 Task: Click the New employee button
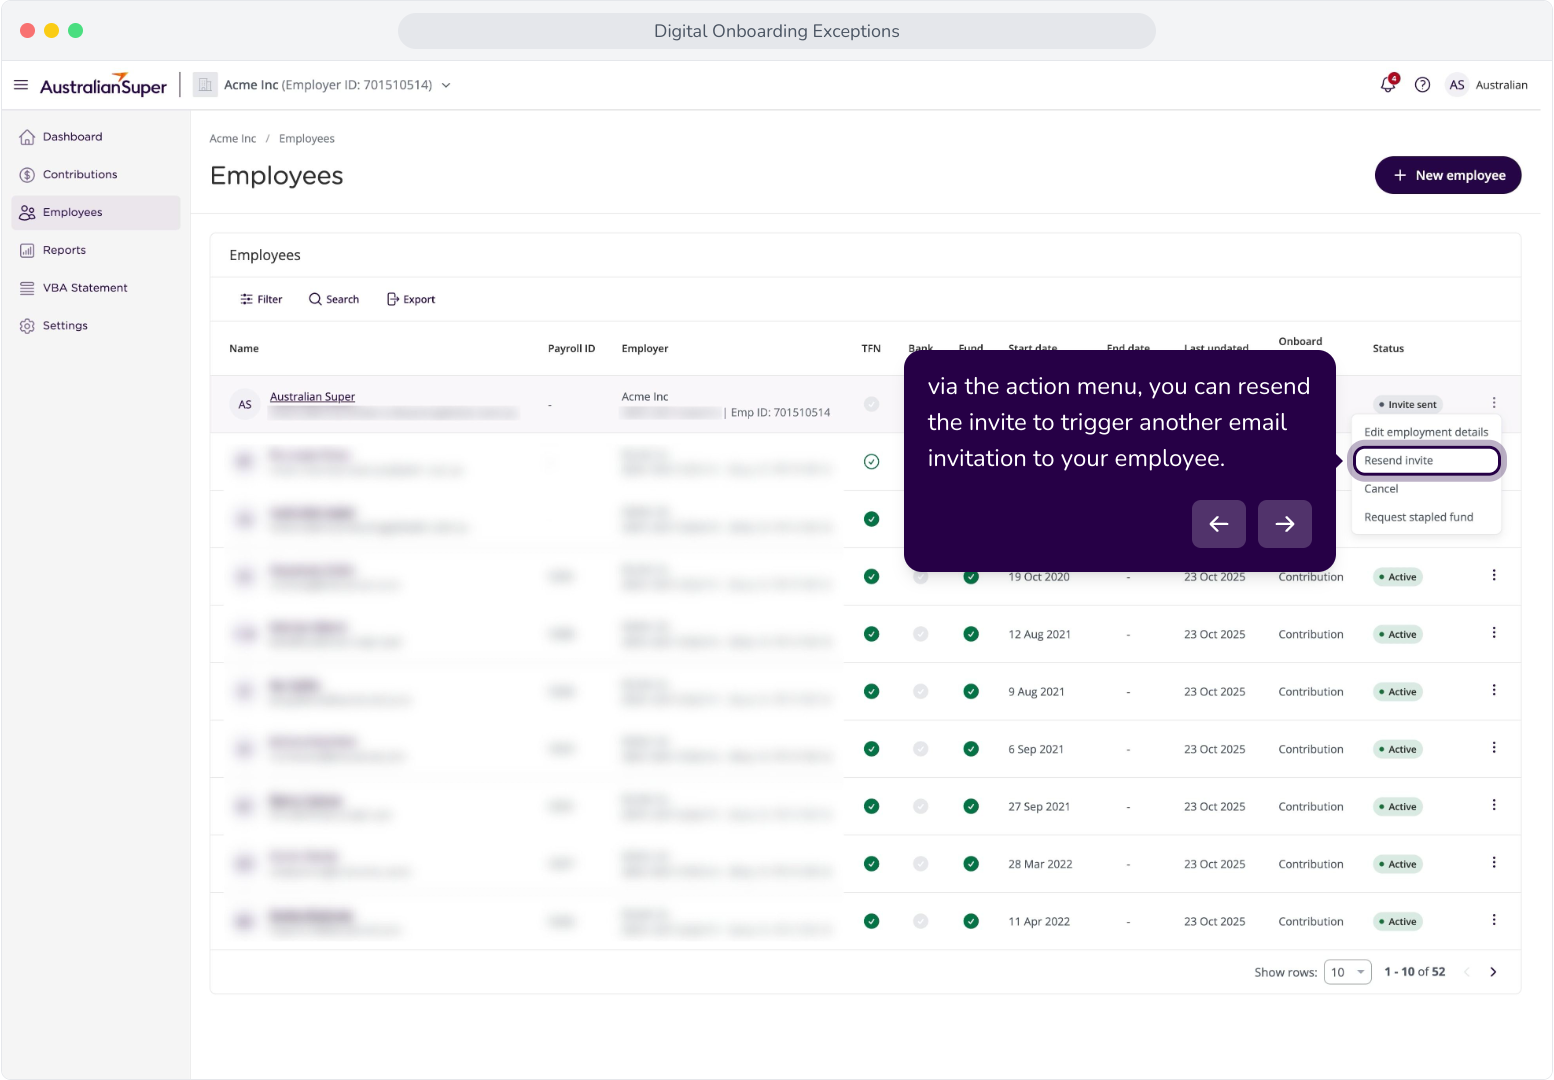[x=1447, y=175]
